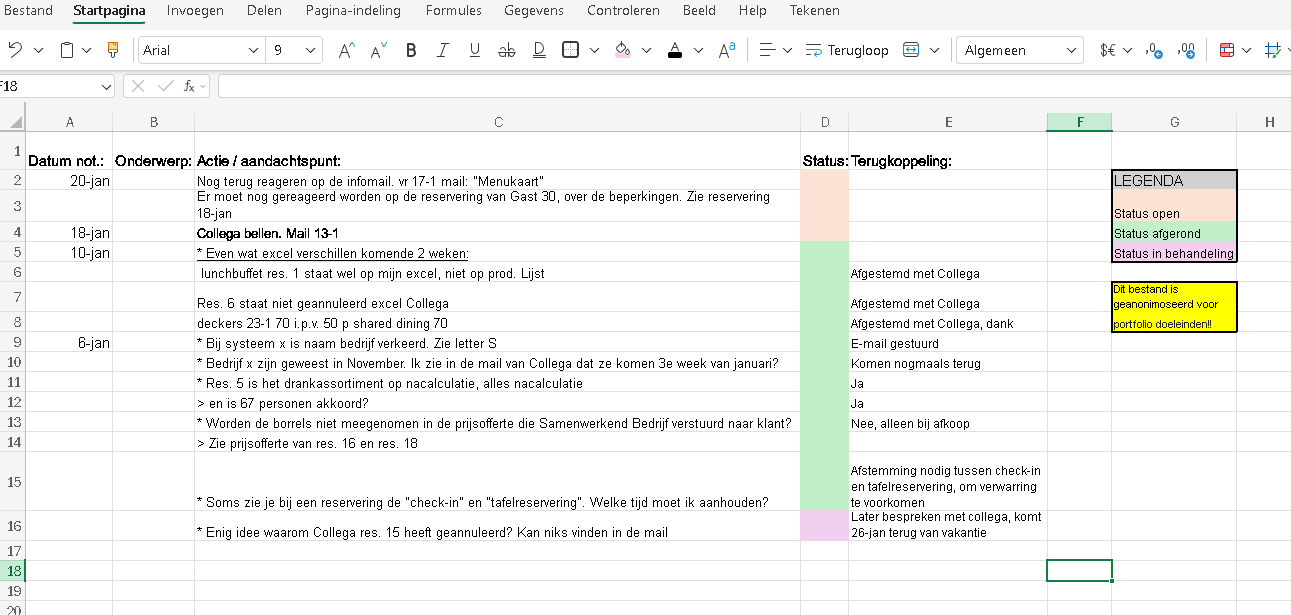
Task: Toggle Strikethrough formatting
Action: coord(506,50)
